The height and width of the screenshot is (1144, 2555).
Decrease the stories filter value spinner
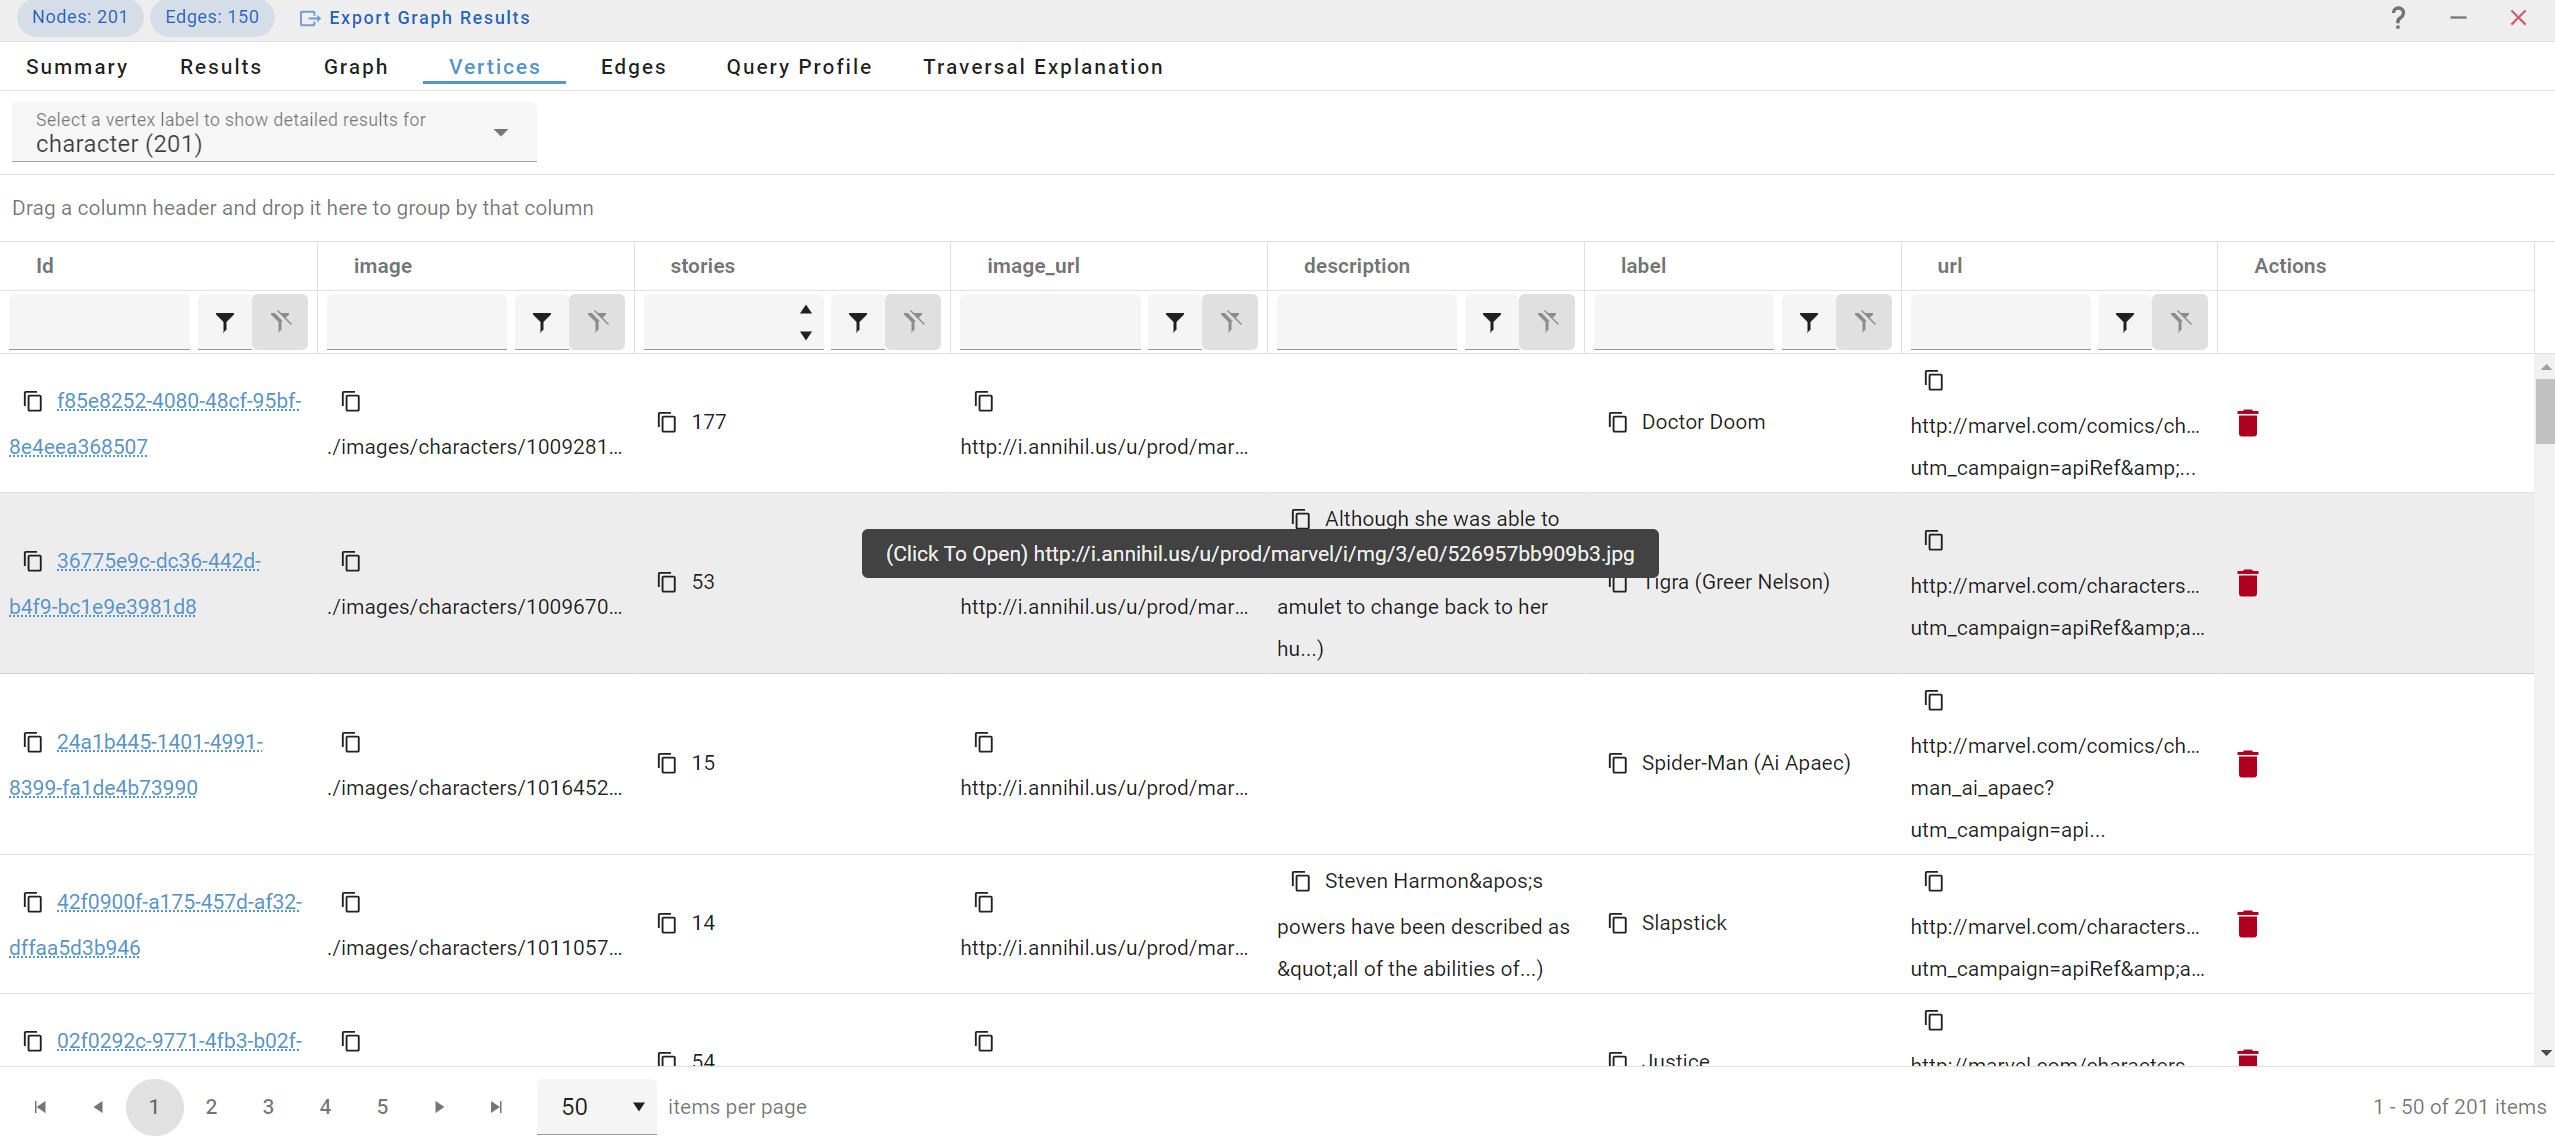pos(806,336)
